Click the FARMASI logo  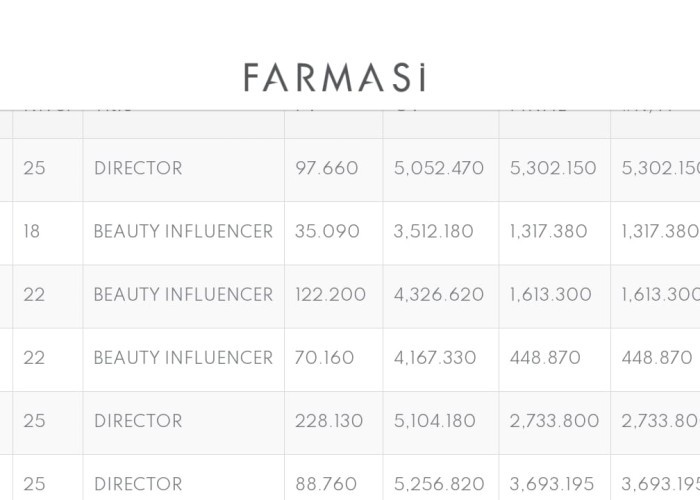pos(334,77)
